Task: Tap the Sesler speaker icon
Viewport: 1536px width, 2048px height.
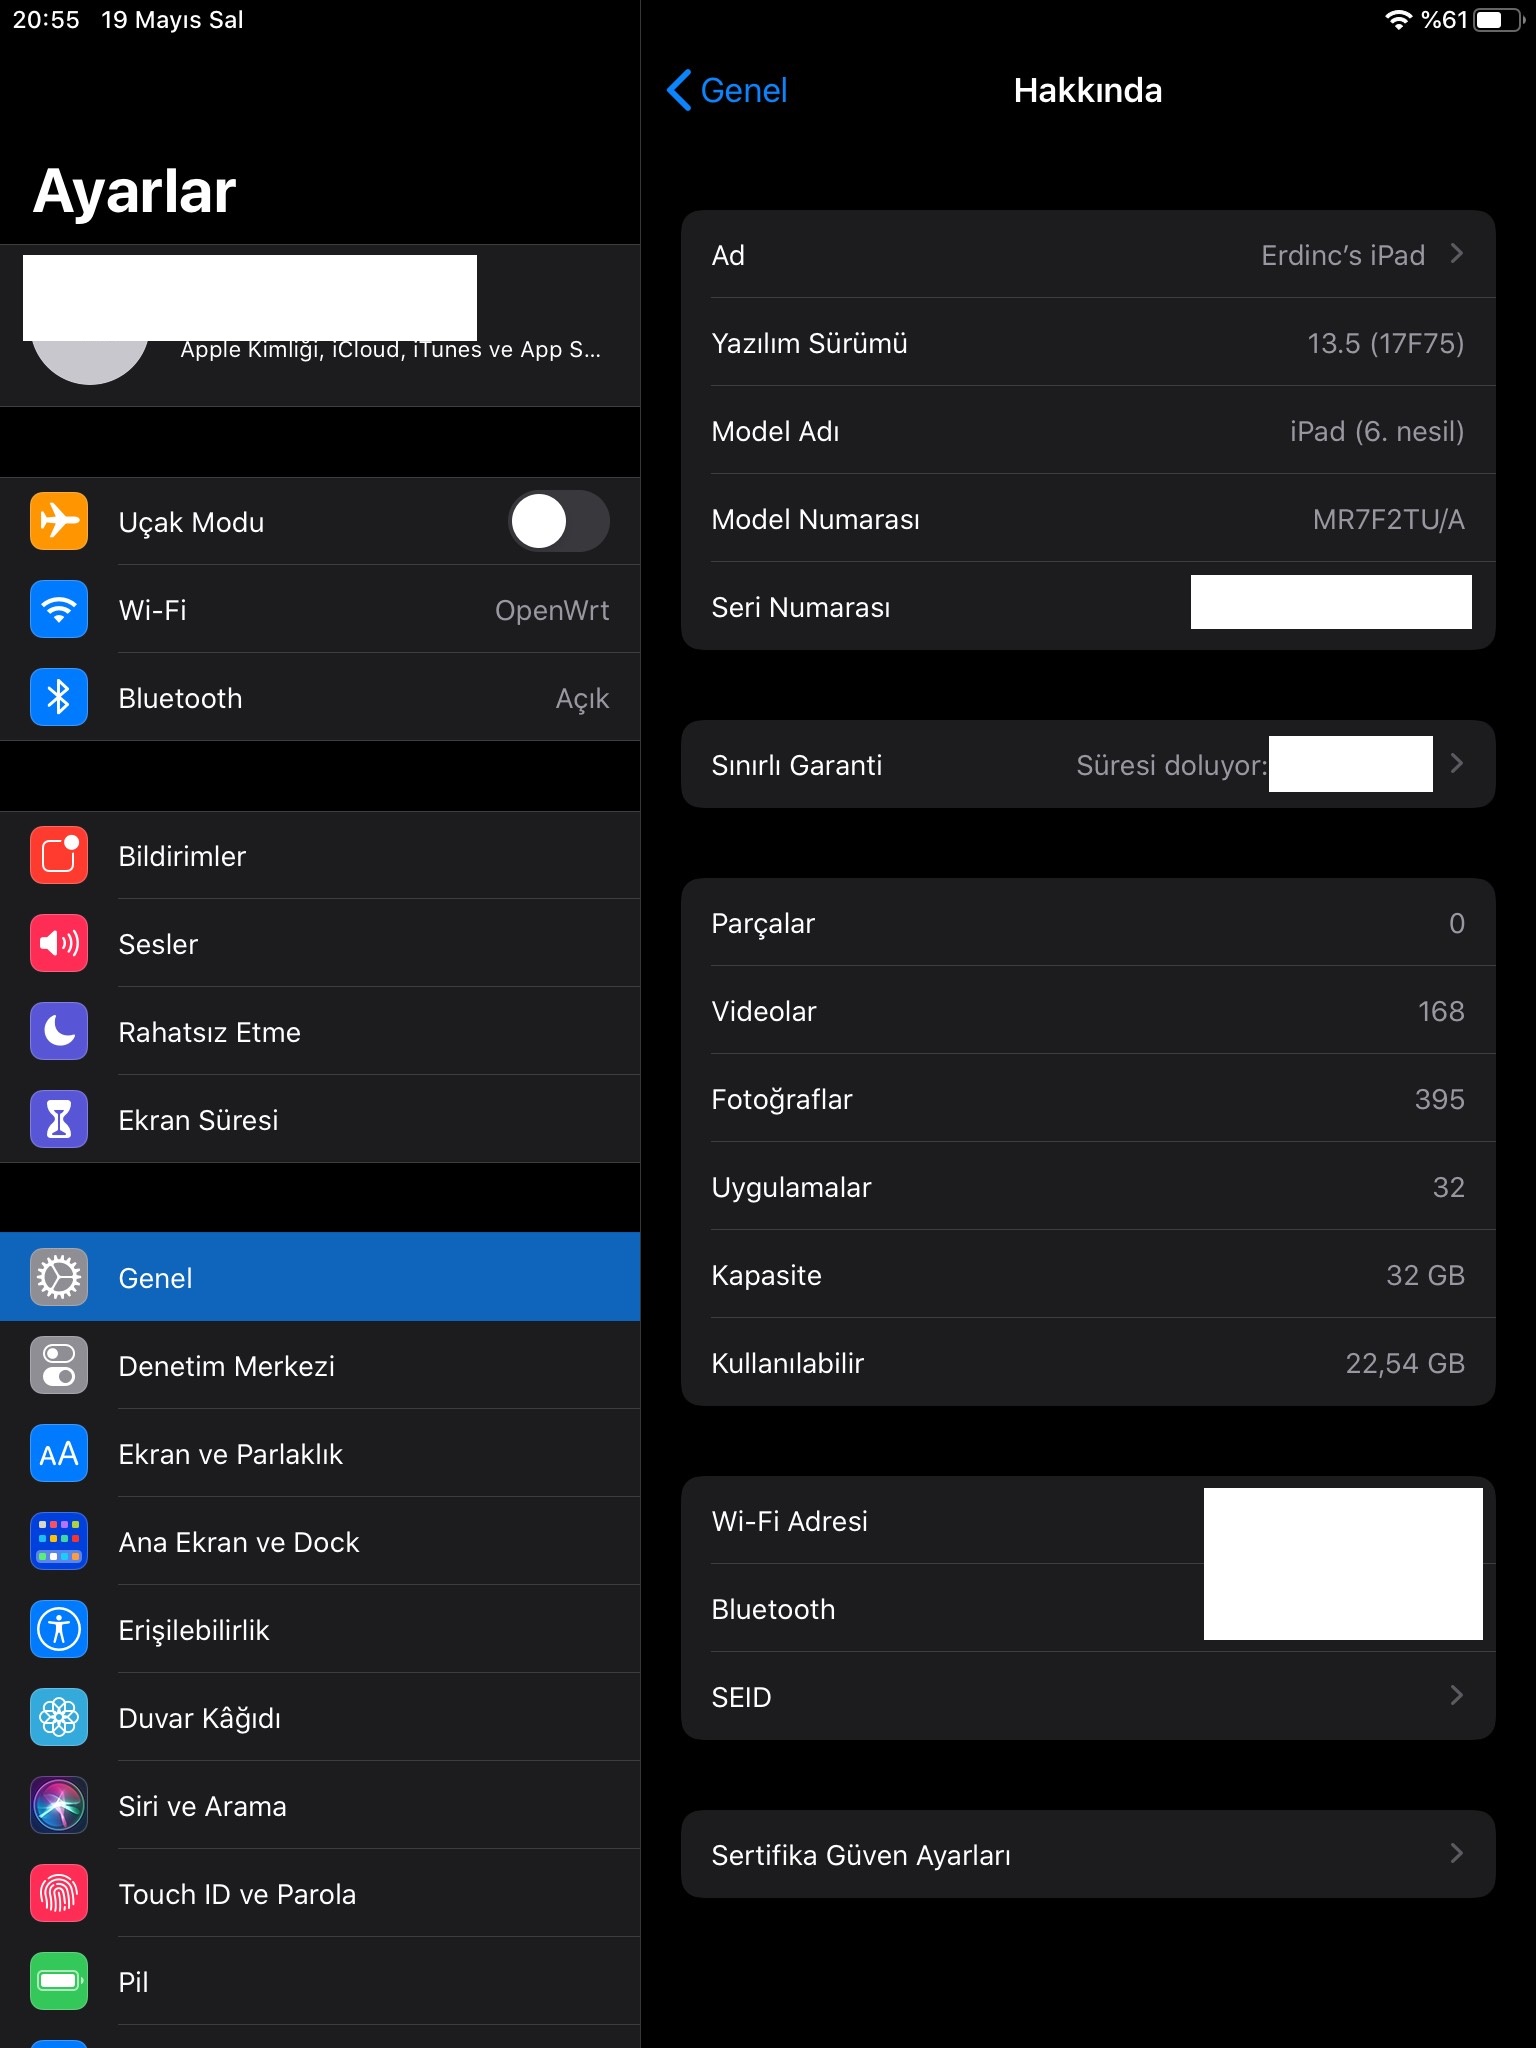Action: pos(59,943)
